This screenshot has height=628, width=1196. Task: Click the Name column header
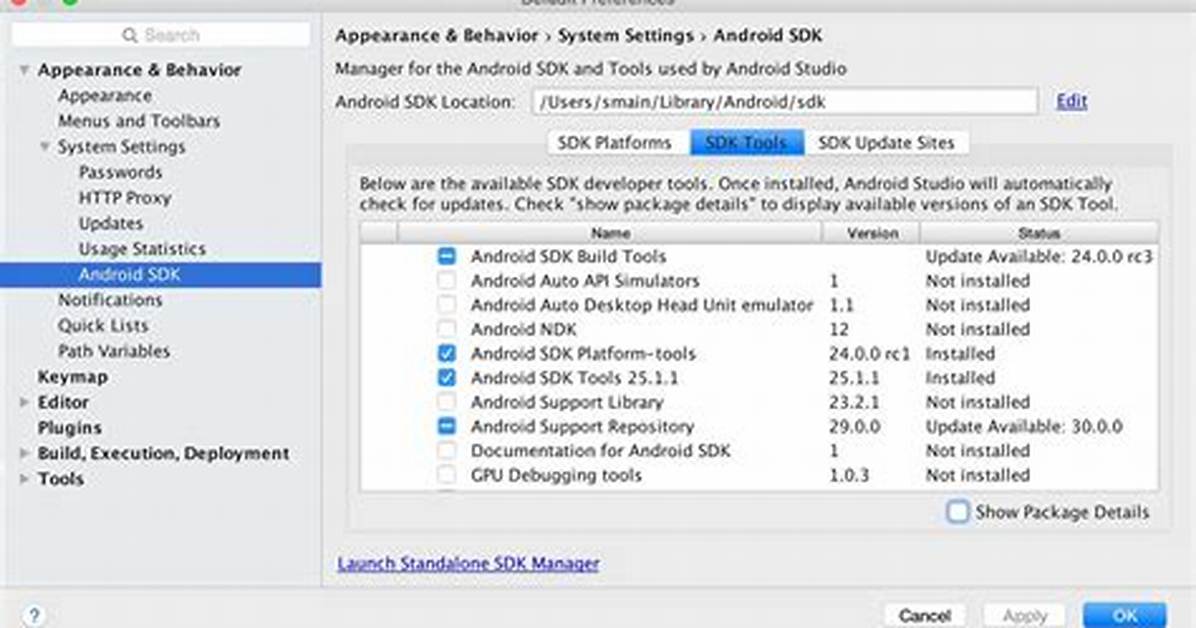(609, 233)
